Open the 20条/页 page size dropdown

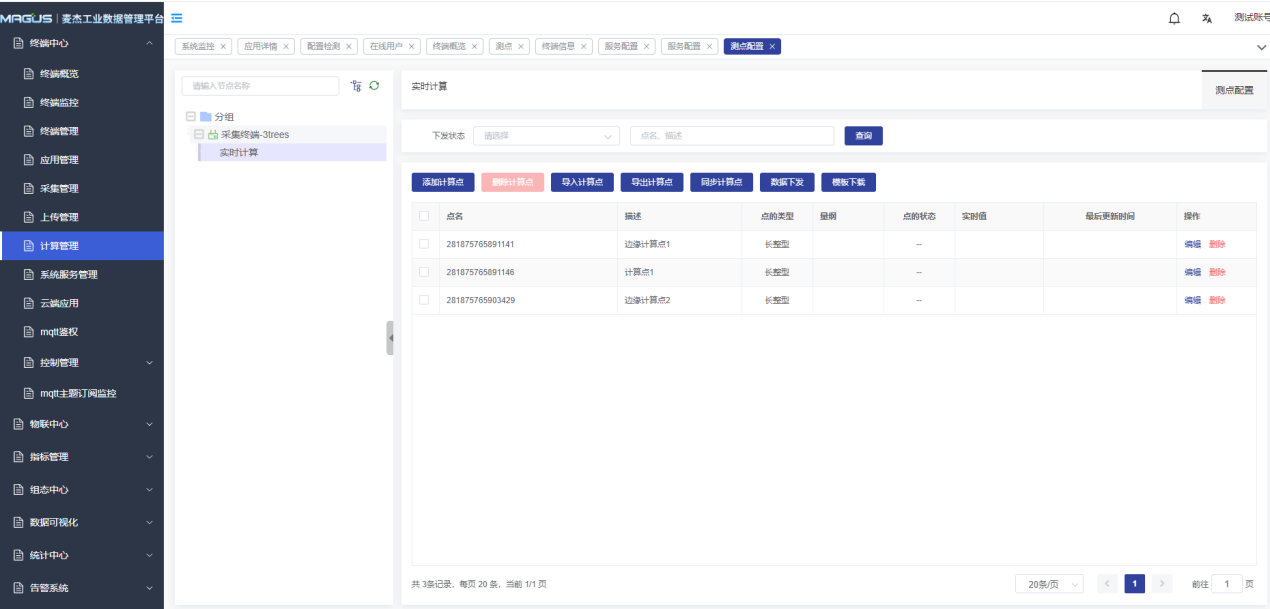(1048, 584)
